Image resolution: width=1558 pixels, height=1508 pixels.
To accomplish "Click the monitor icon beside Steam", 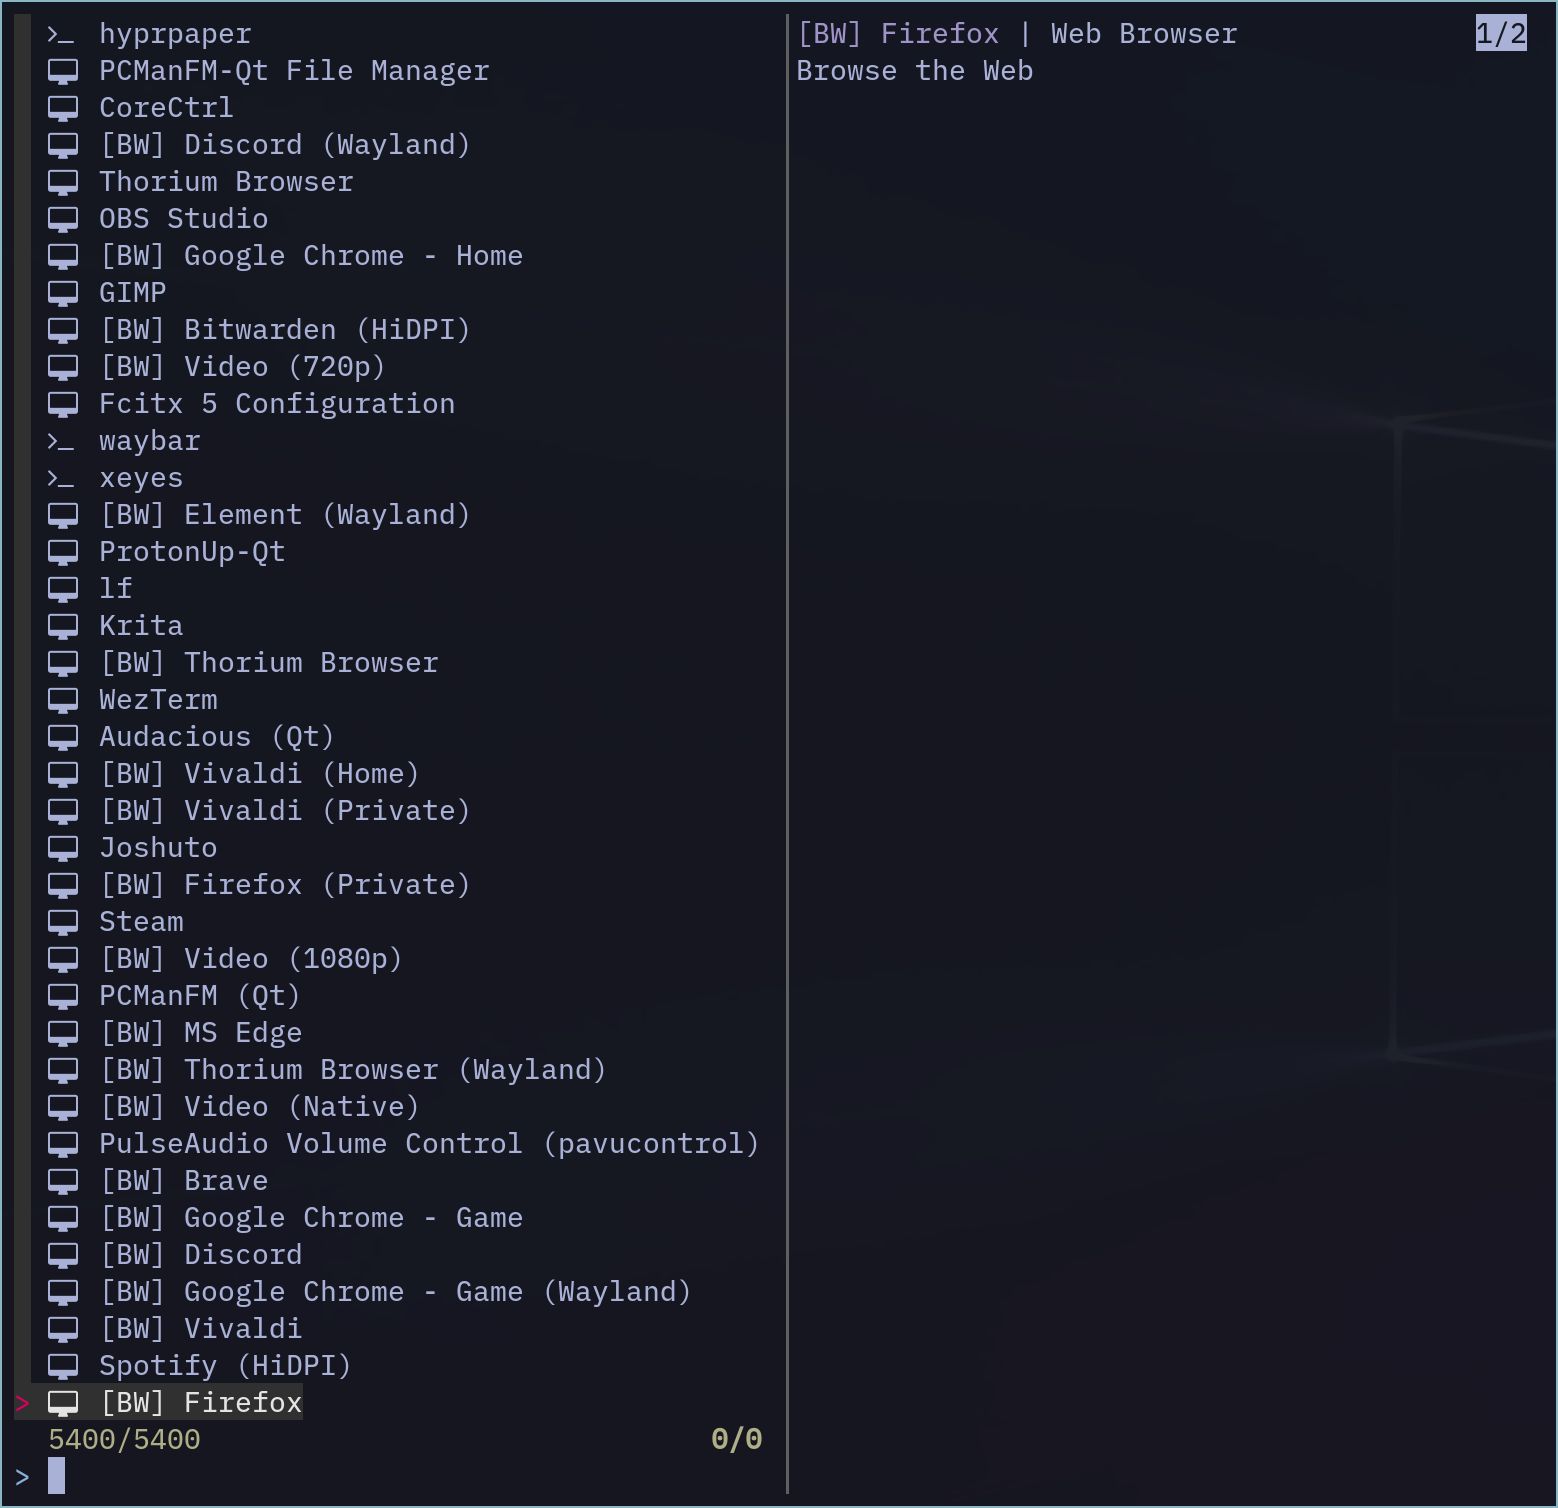I will [x=63, y=923].
